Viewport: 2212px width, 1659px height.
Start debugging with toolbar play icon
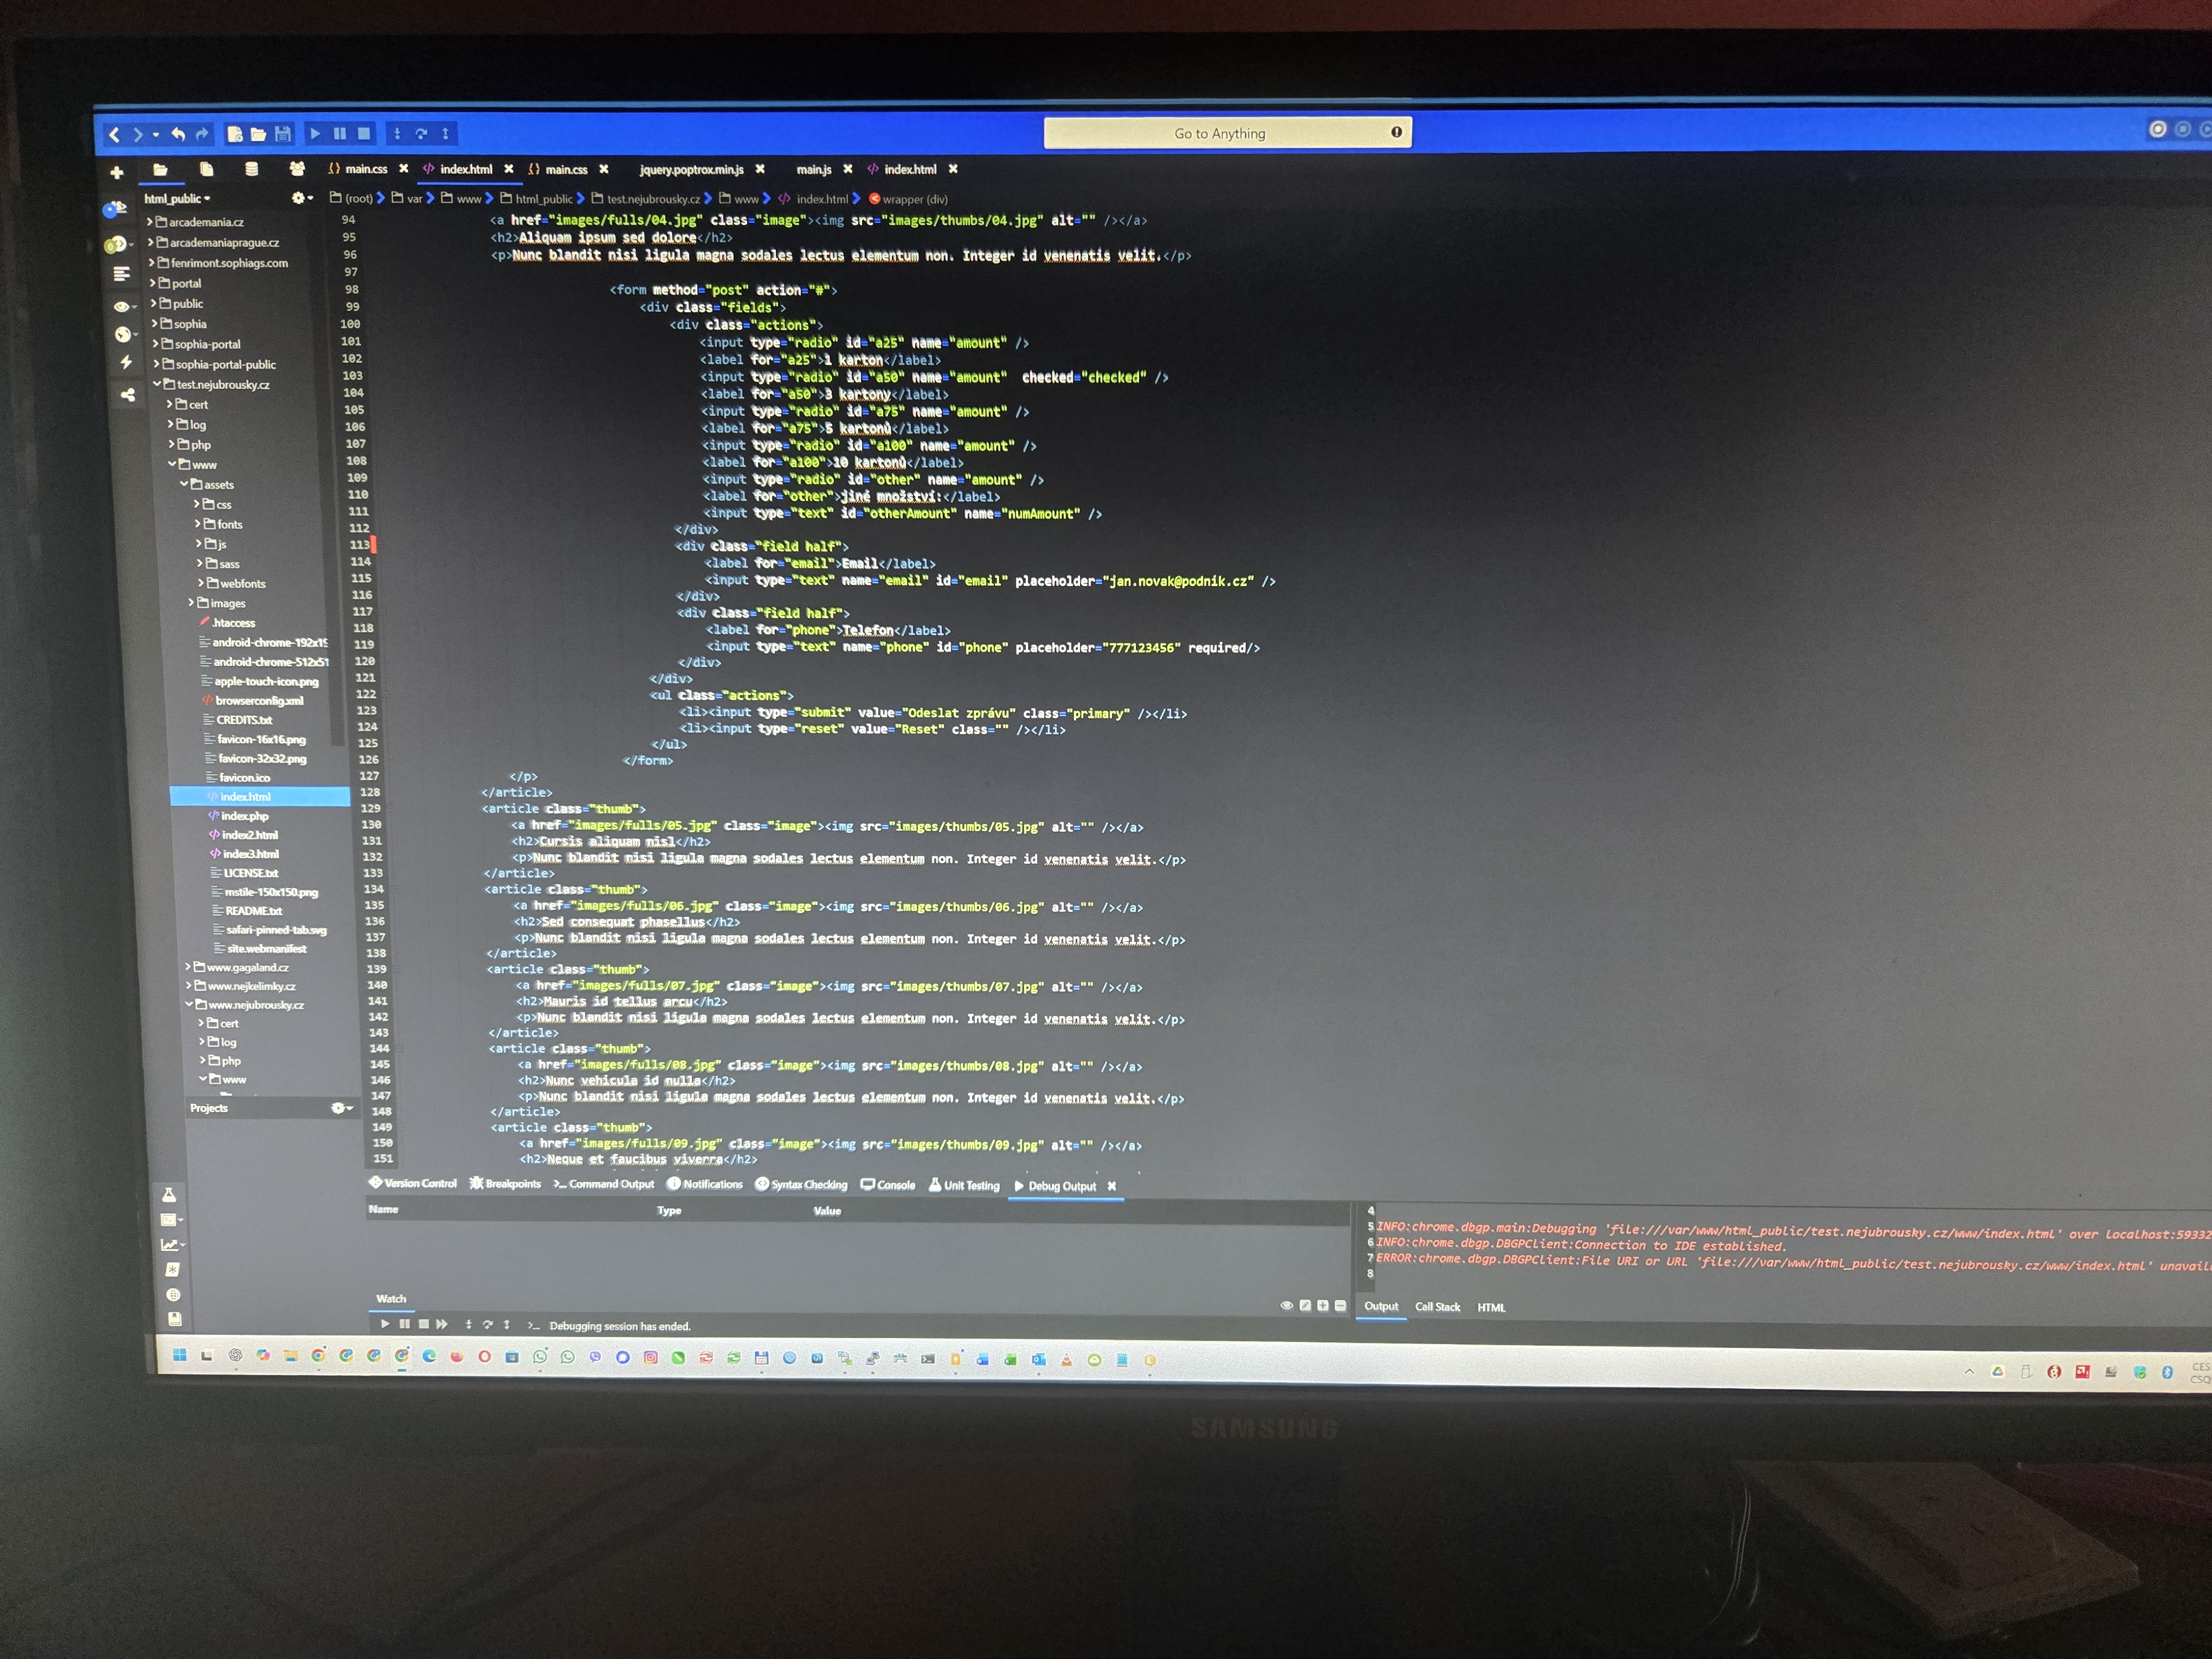click(x=315, y=133)
